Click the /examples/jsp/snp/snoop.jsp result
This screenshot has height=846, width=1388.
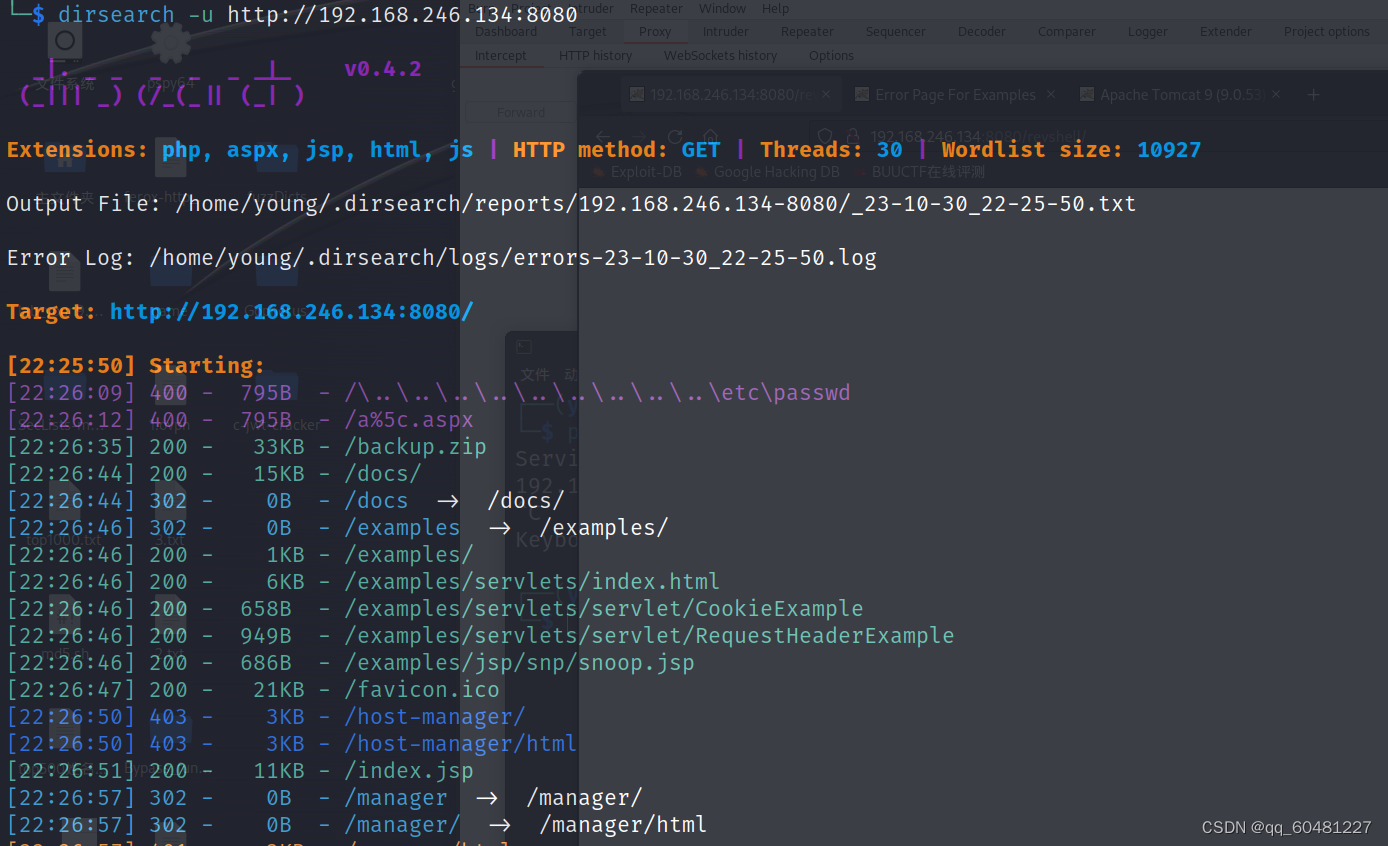pos(350,663)
